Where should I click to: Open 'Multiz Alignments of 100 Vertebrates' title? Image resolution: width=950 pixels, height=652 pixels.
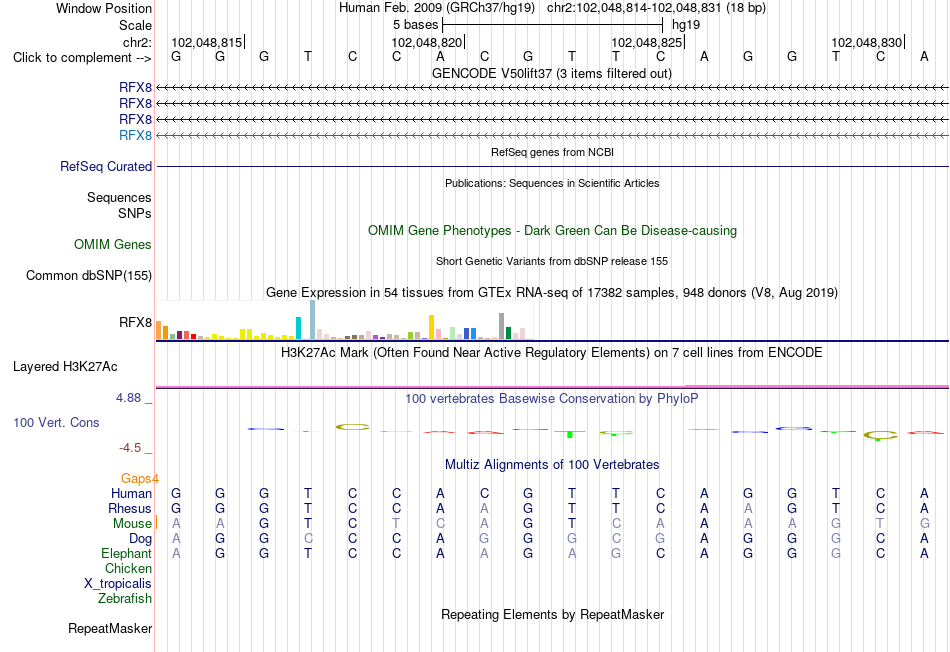tap(552, 465)
